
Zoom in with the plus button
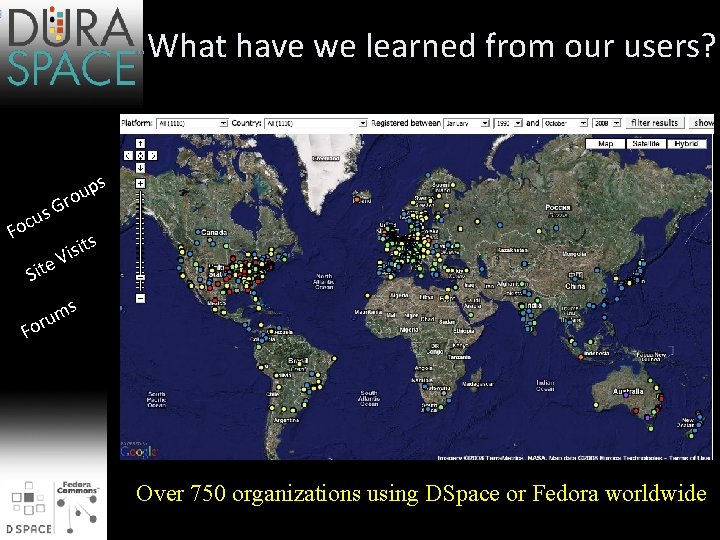(141, 183)
